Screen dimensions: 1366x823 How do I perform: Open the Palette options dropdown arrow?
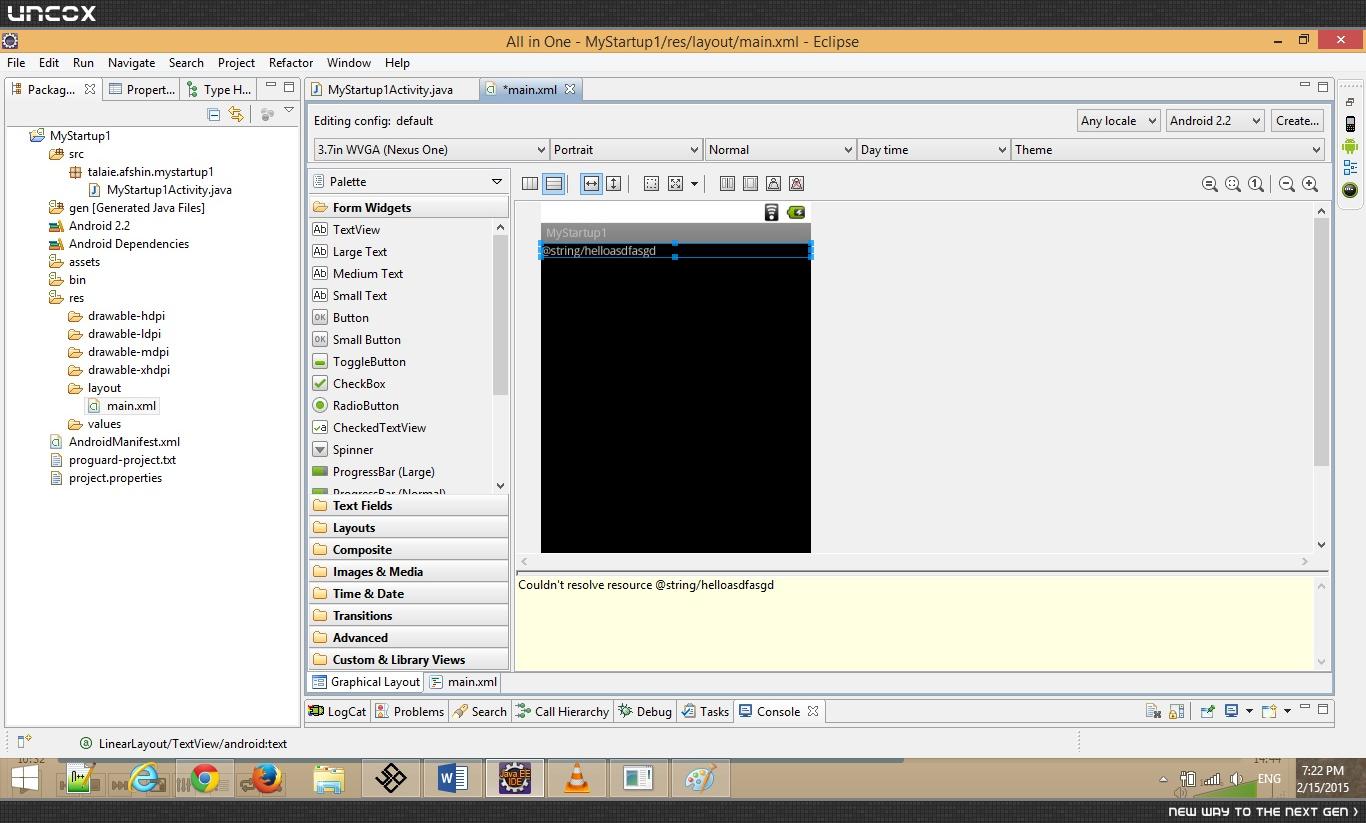(x=496, y=182)
